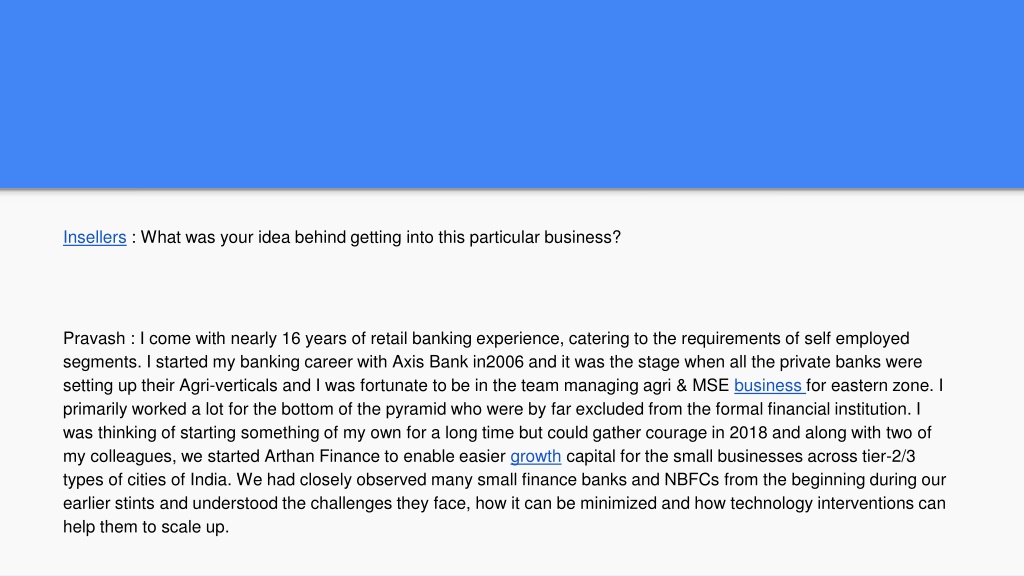The image size is (1024, 576).
Task: Open the 'growth' hyperlink
Action: [x=536, y=456]
